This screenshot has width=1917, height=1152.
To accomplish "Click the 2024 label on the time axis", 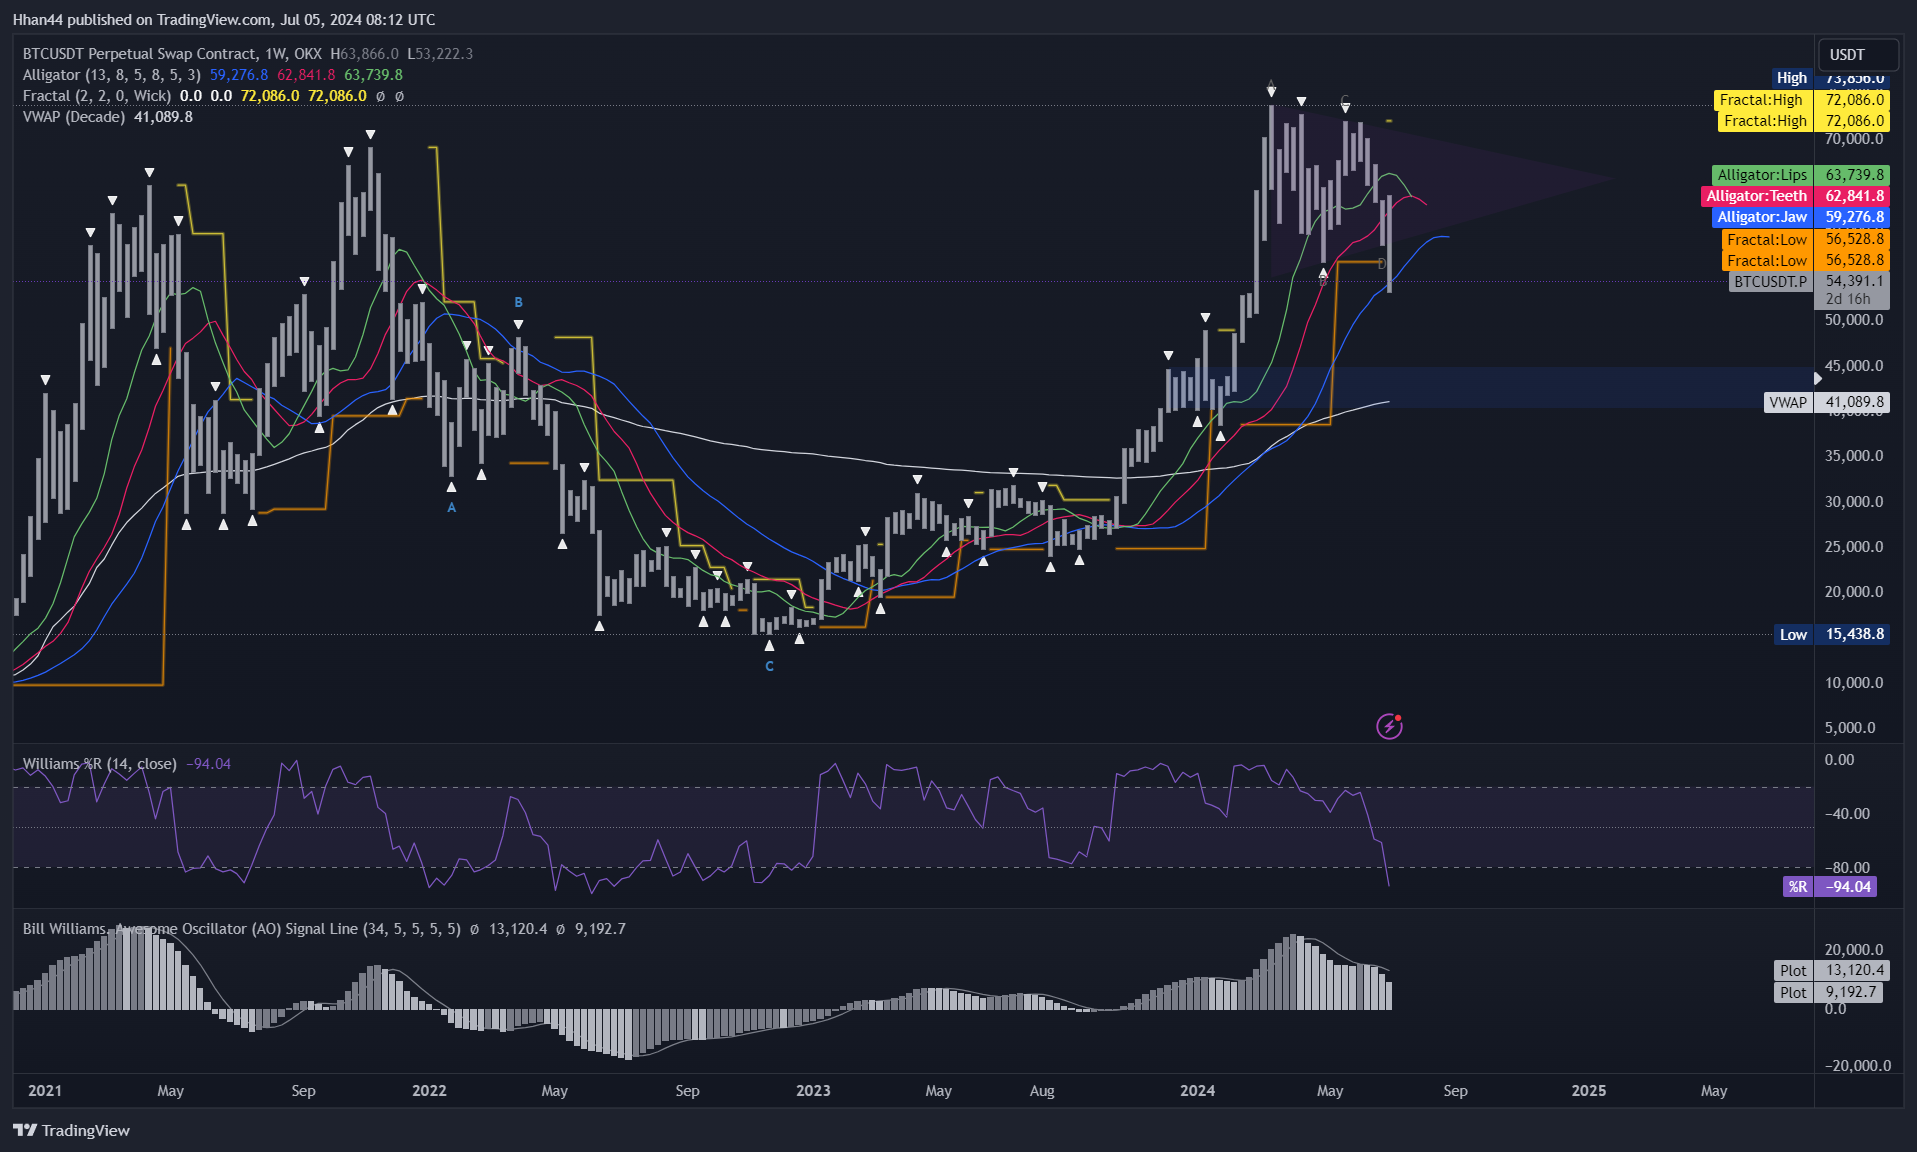I will pos(1197,1091).
